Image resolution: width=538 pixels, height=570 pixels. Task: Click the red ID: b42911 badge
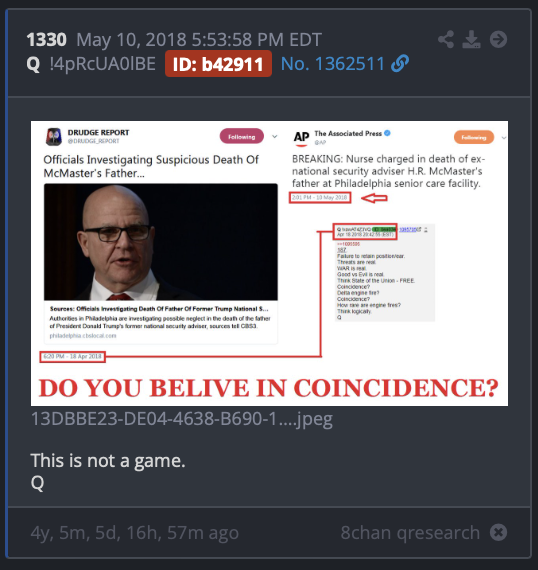[218, 64]
